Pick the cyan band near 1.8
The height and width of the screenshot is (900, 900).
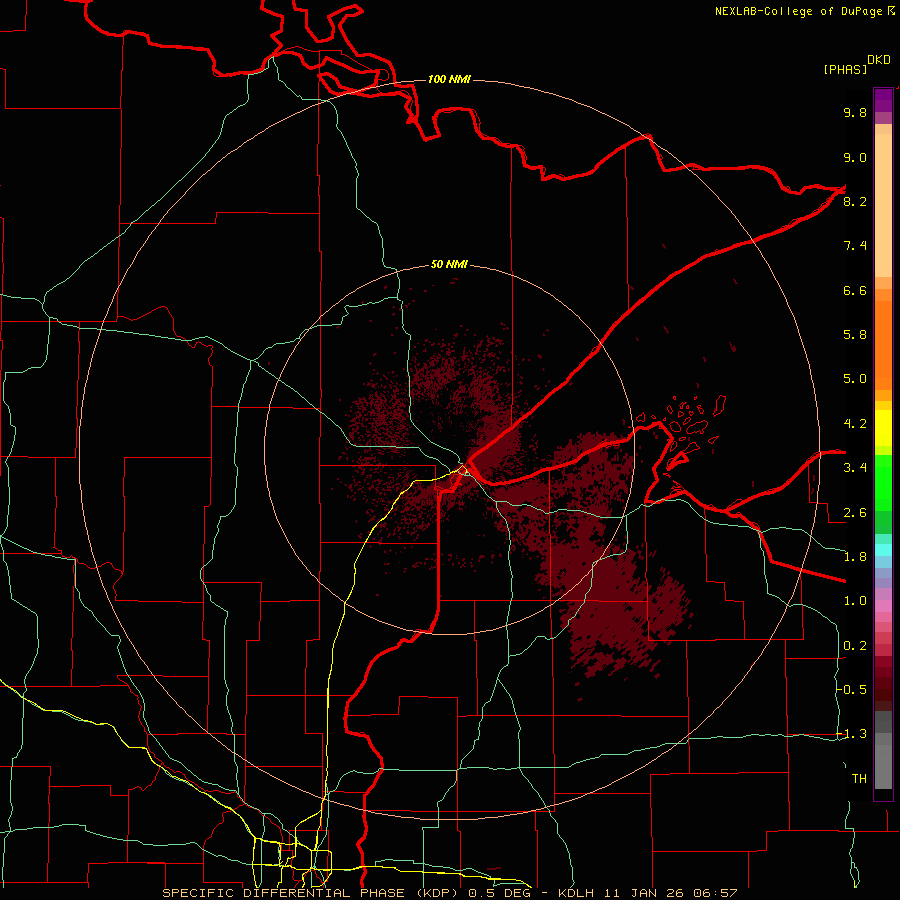point(883,550)
